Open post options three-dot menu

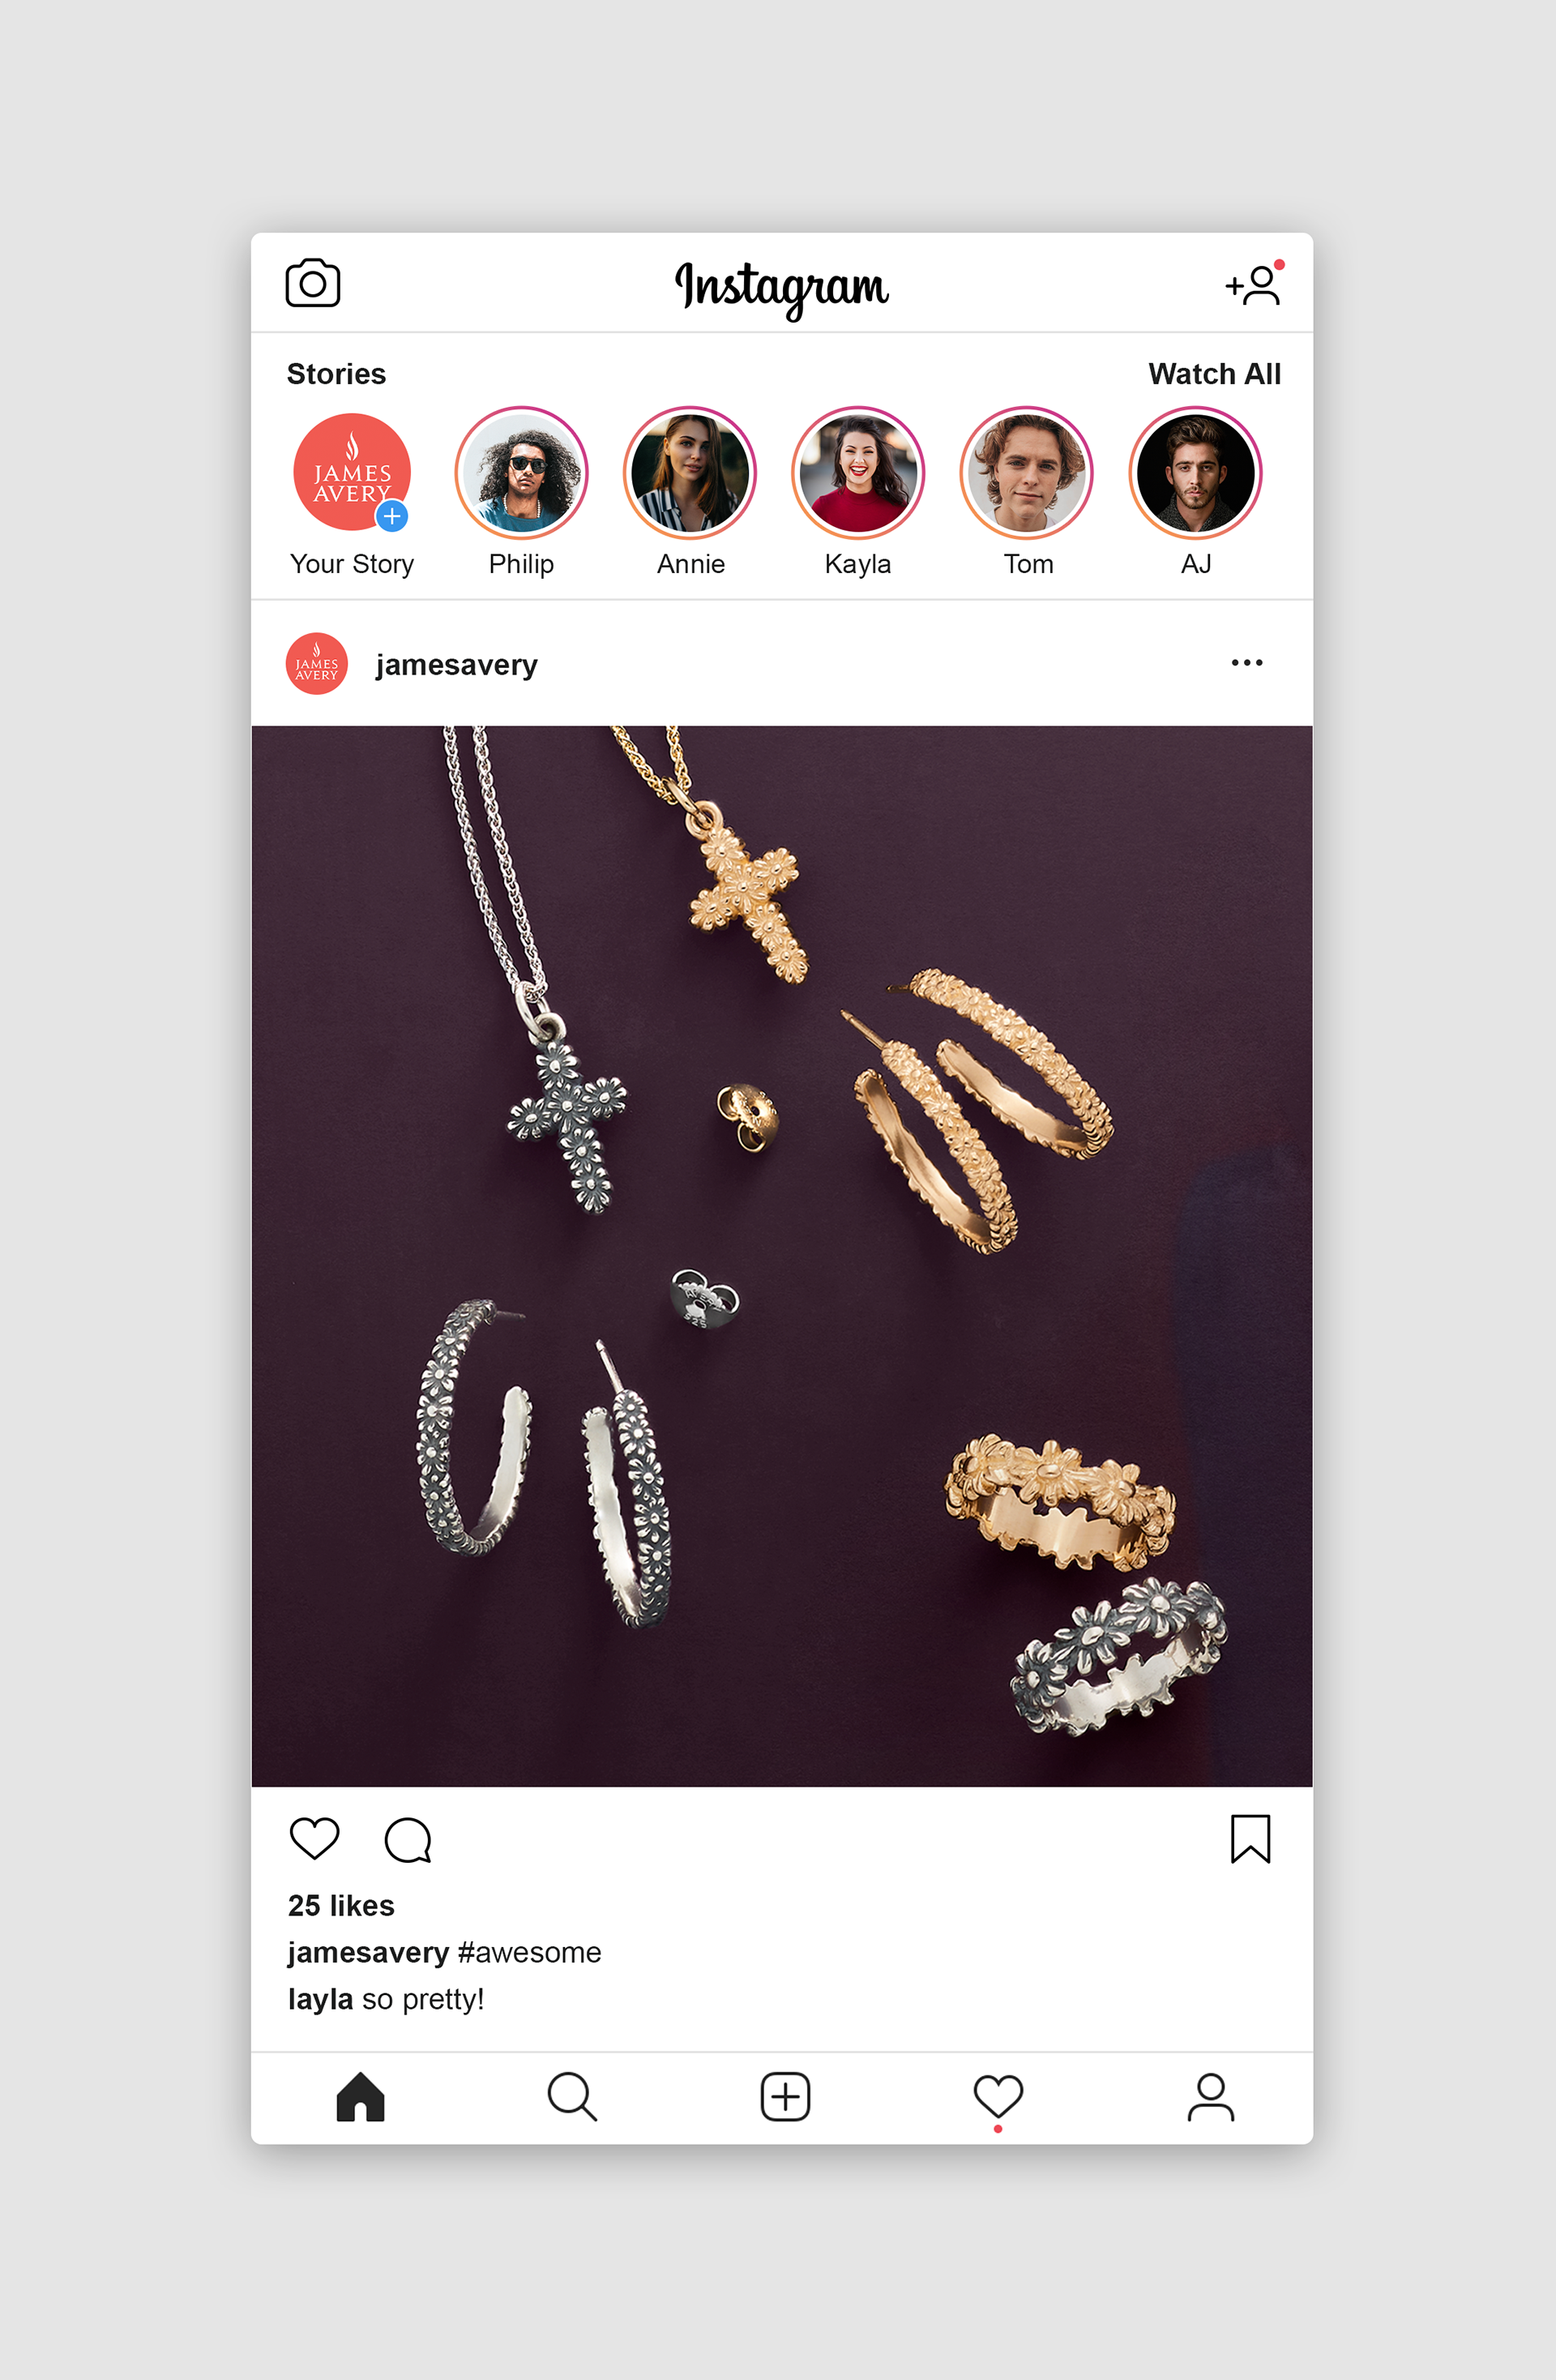[1247, 663]
